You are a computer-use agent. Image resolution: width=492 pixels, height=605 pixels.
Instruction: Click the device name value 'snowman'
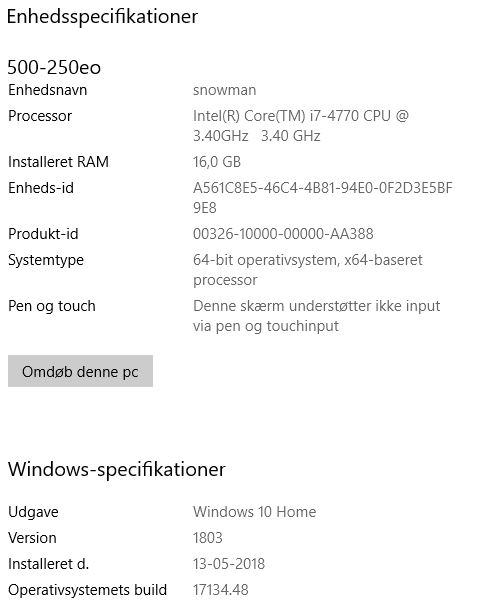coord(224,90)
